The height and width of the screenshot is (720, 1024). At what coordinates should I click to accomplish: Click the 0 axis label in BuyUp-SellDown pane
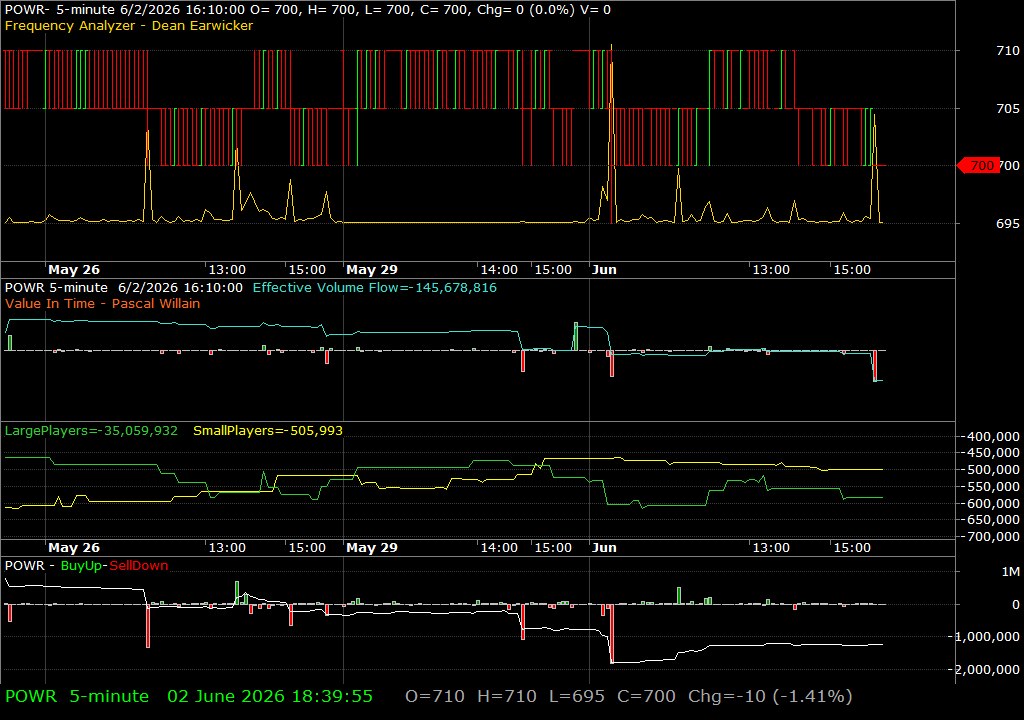pos(1016,605)
